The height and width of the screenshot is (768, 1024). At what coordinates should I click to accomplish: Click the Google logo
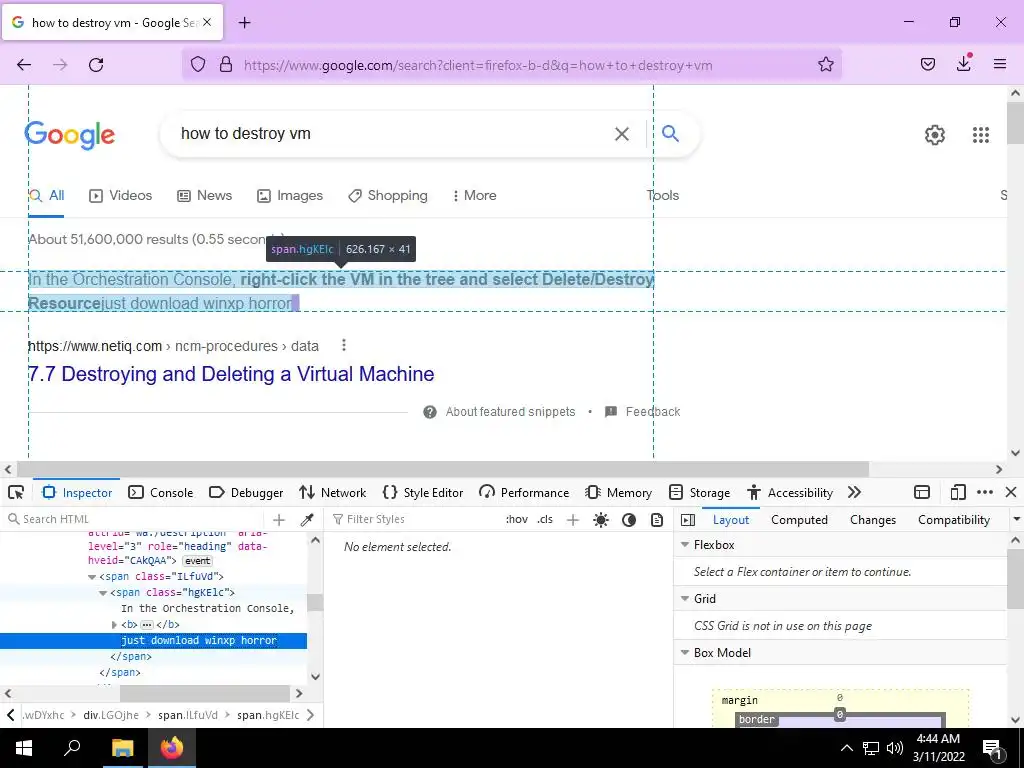coord(70,135)
